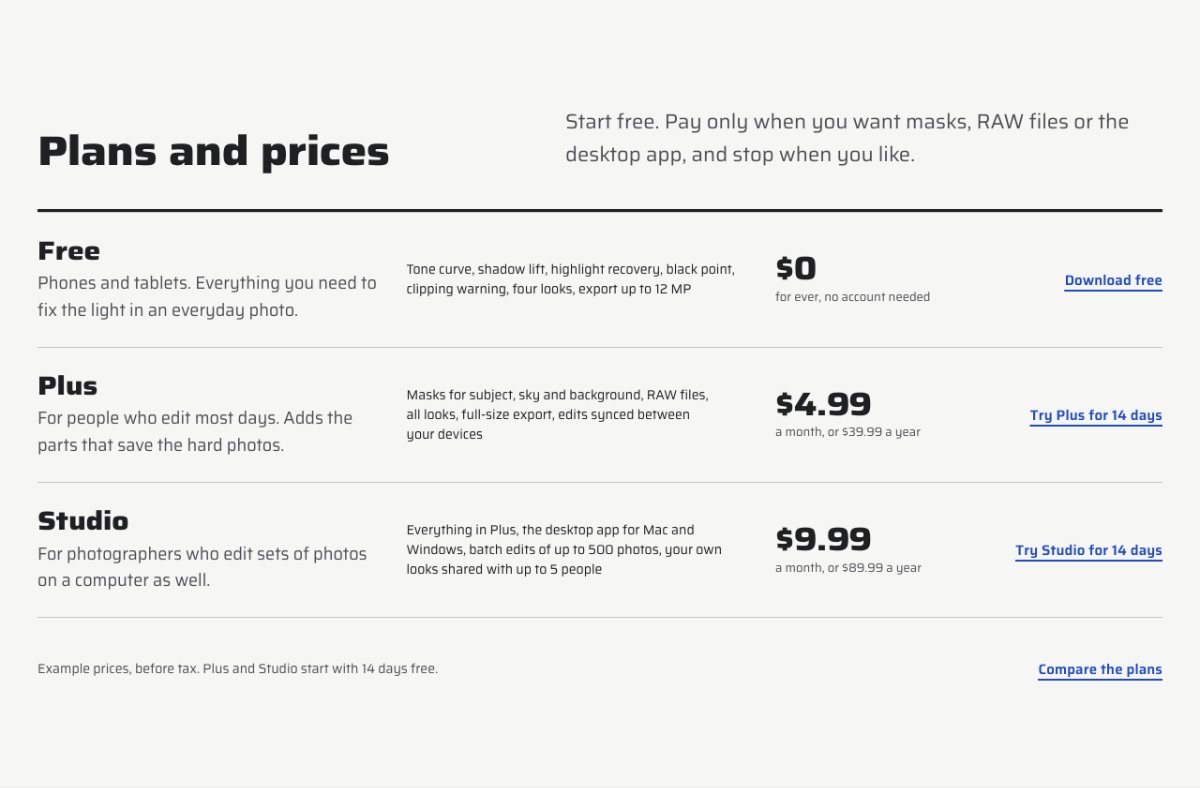The width and height of the screenshot is (1200, 788).
Task: Click the $89.99 a year billing note
Action: click(848, 568)
